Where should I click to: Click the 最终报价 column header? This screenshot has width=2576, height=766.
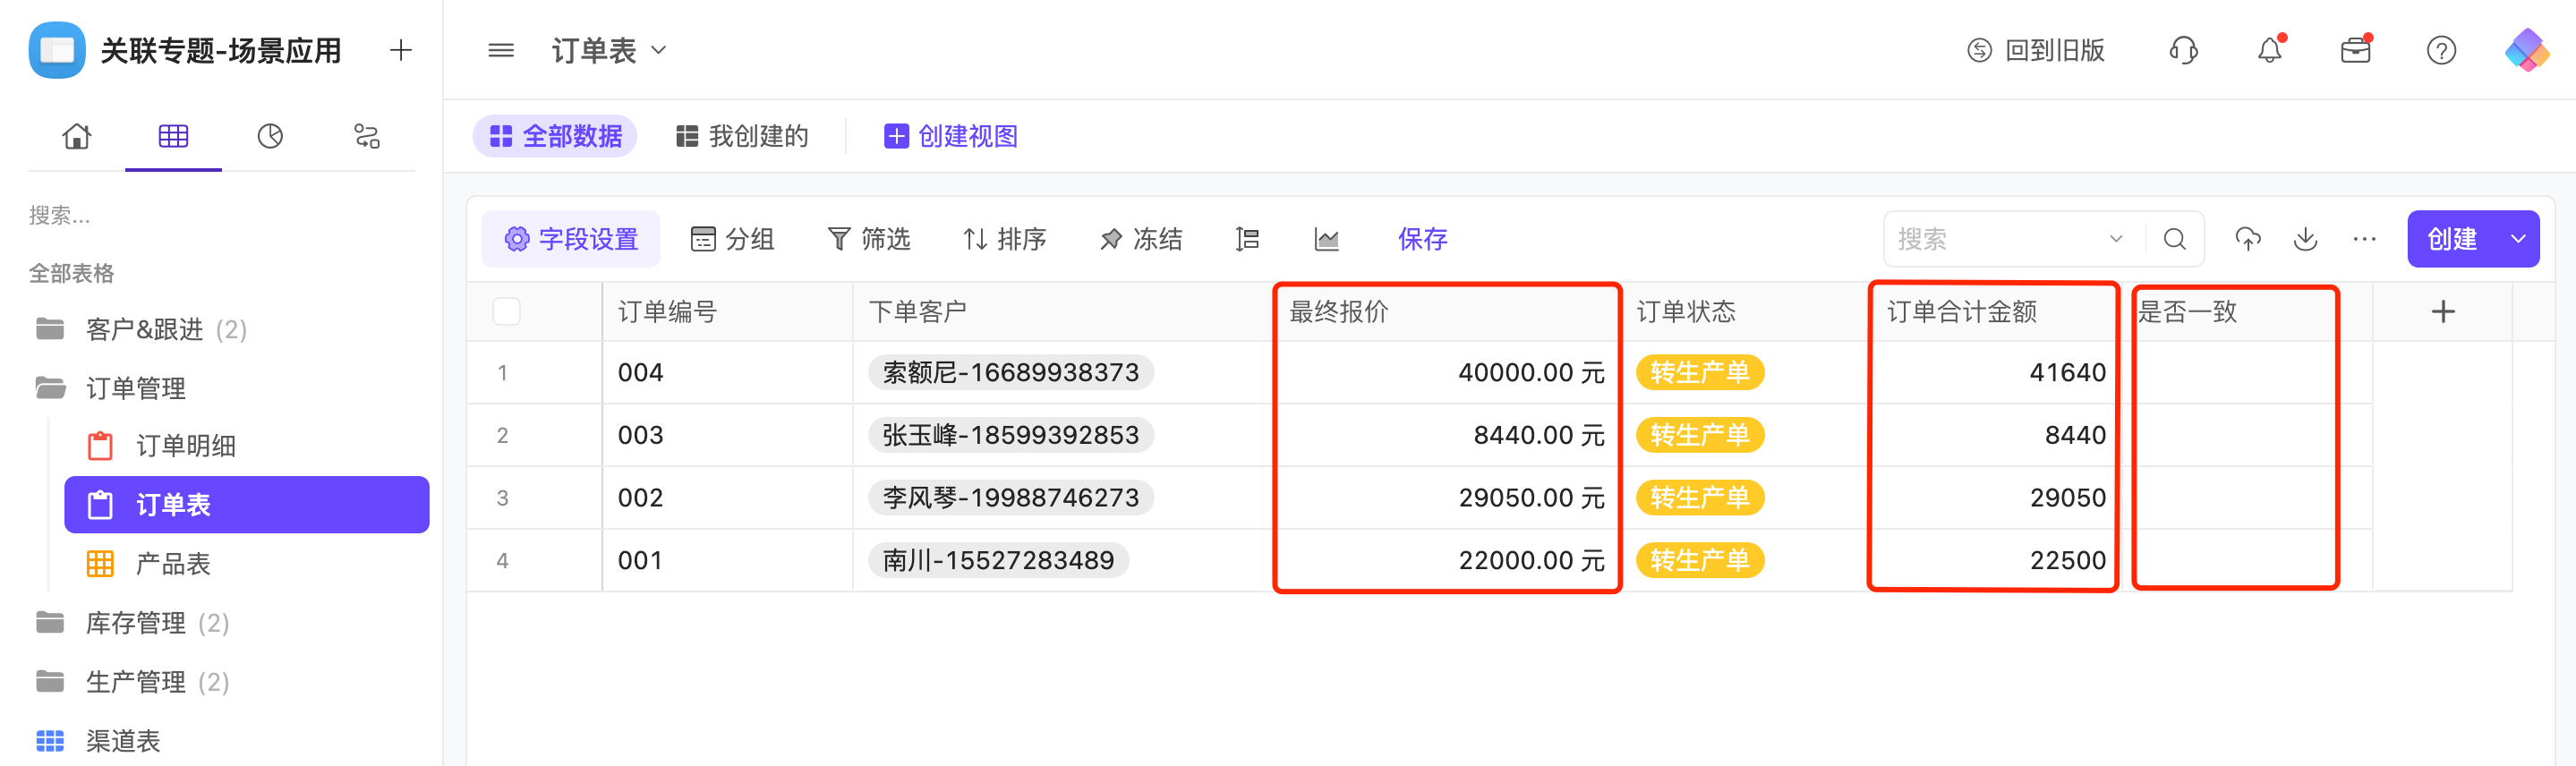pyautogui.click(x=1447, y=312)
